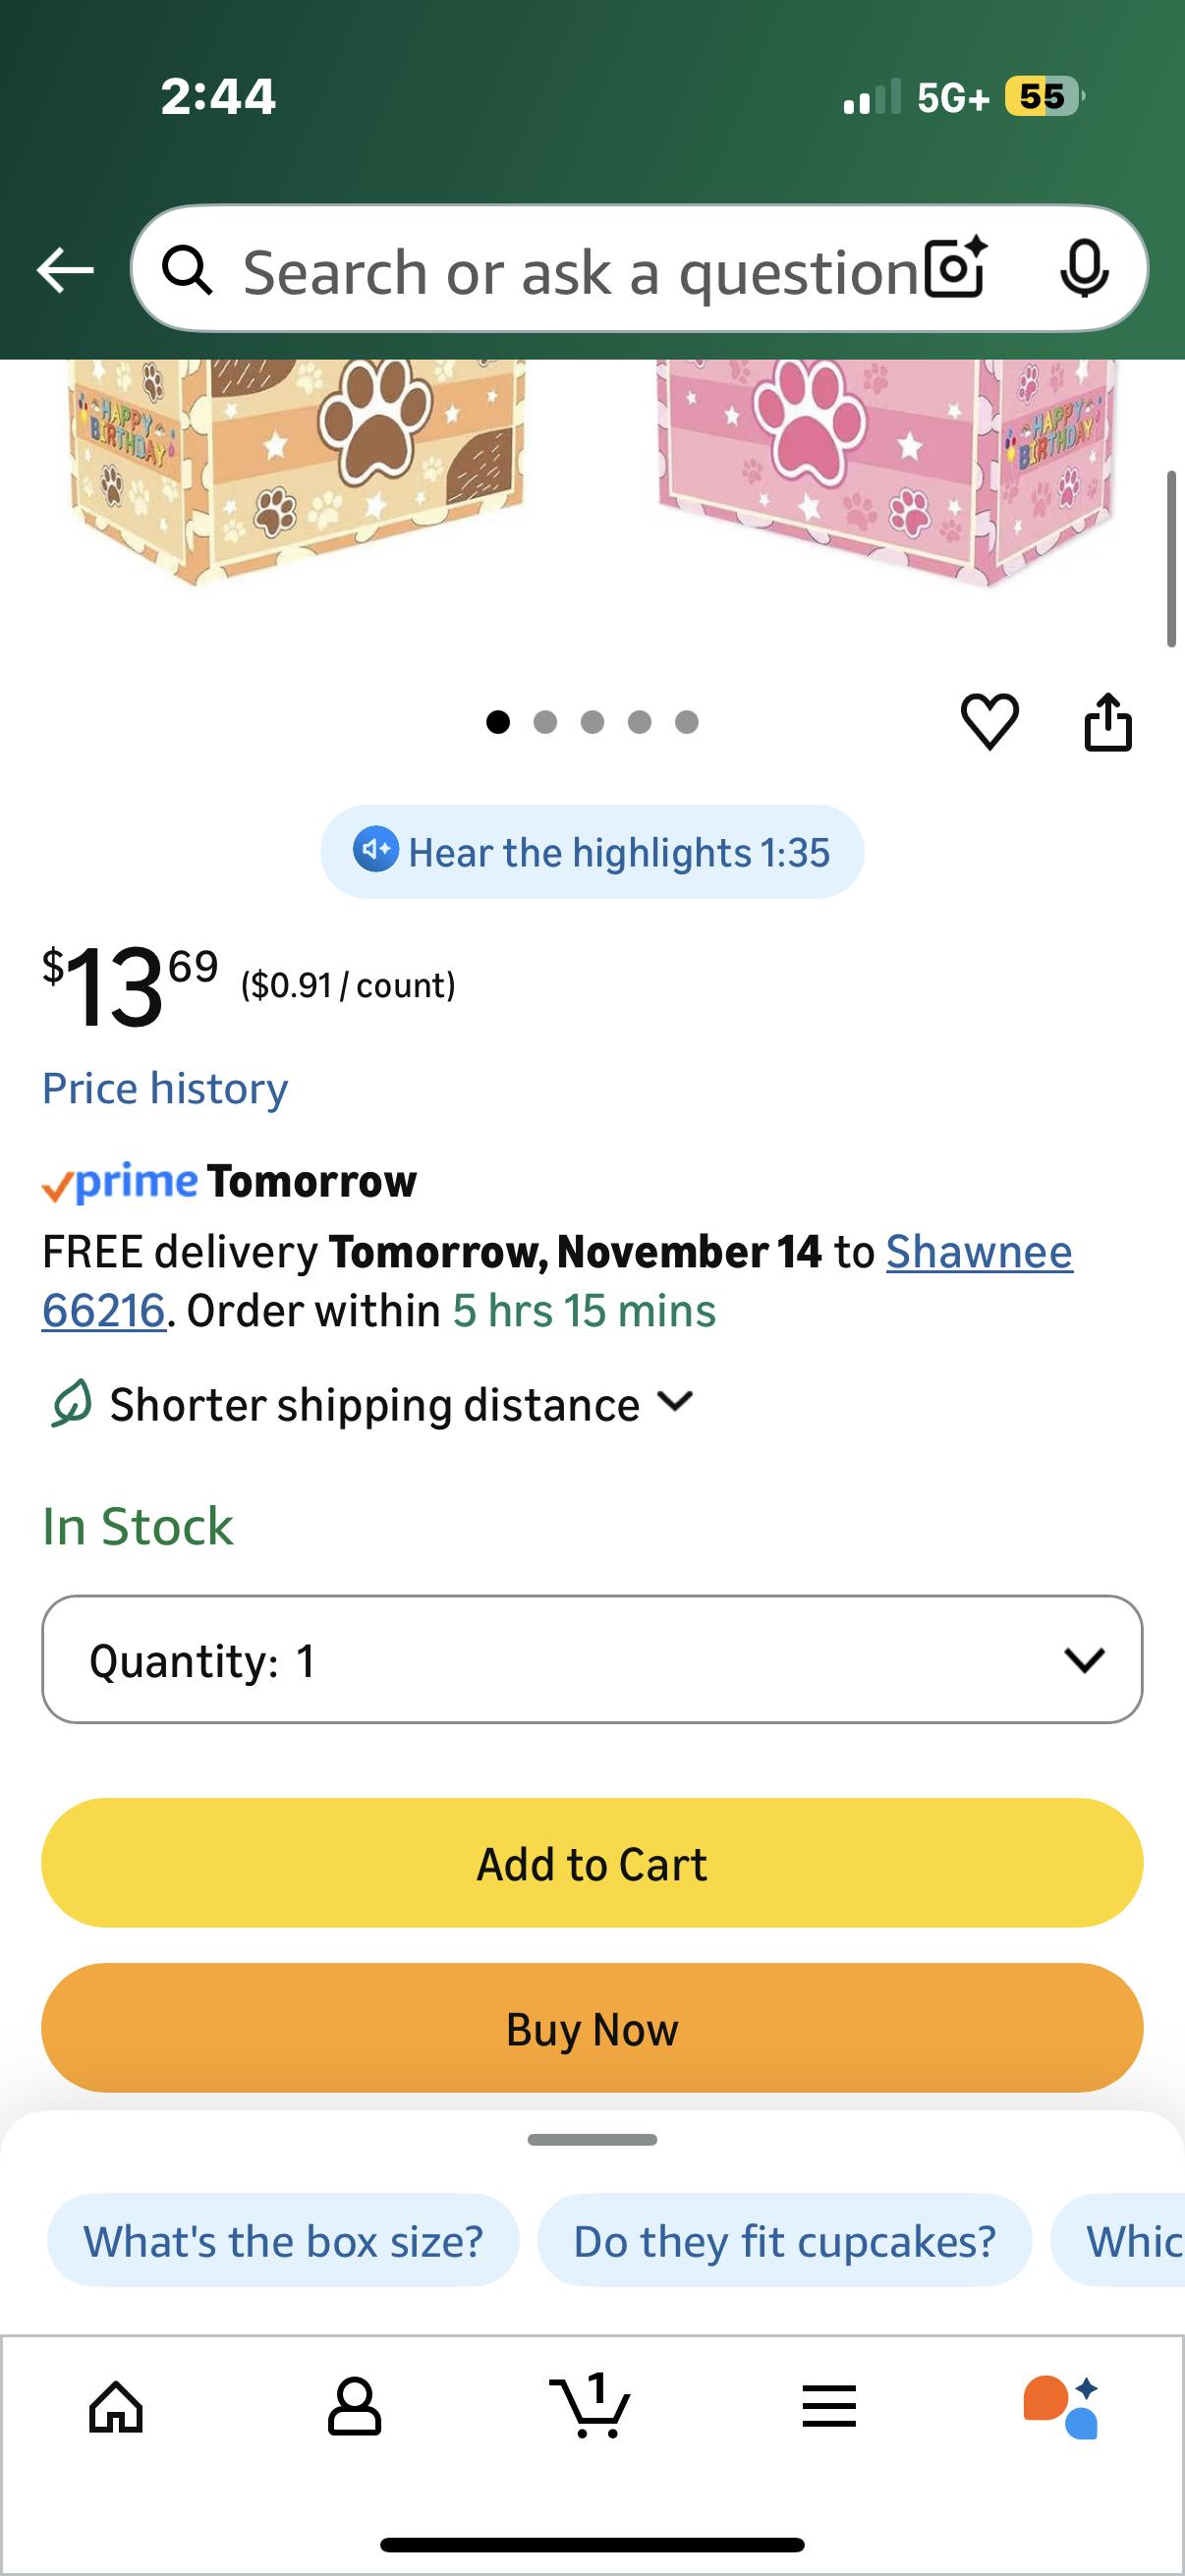Open camera lens search icon
The image size is (1185, 2576).
(x=955, y=269)
